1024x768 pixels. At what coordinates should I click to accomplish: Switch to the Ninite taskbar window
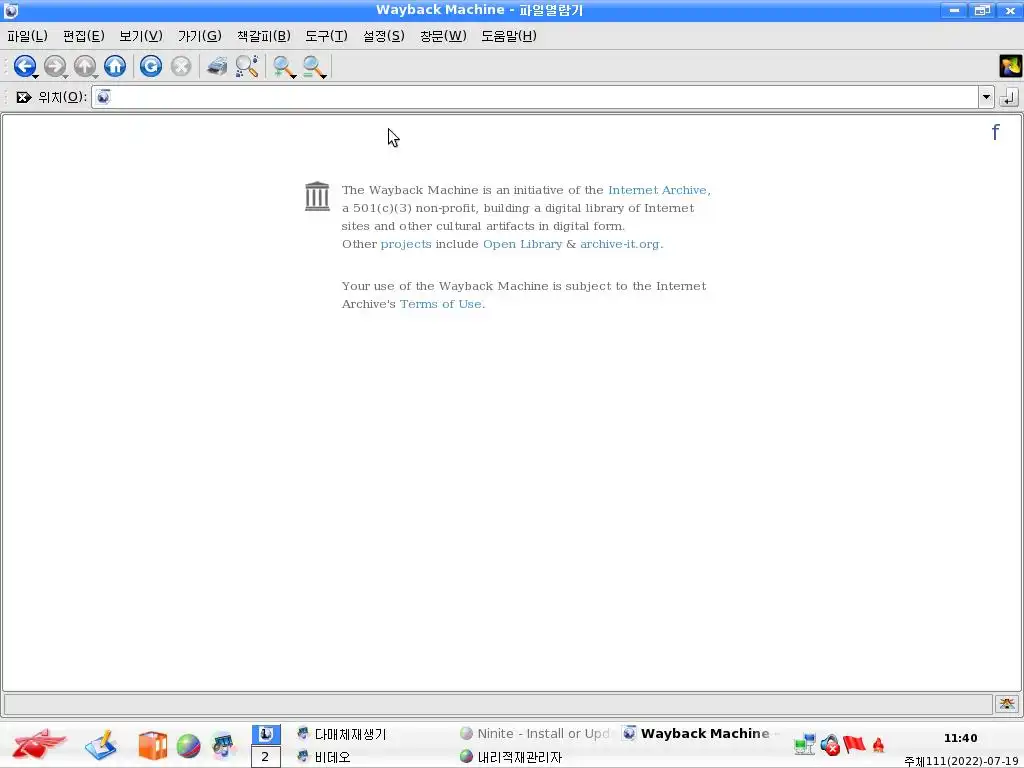[534, 734]
